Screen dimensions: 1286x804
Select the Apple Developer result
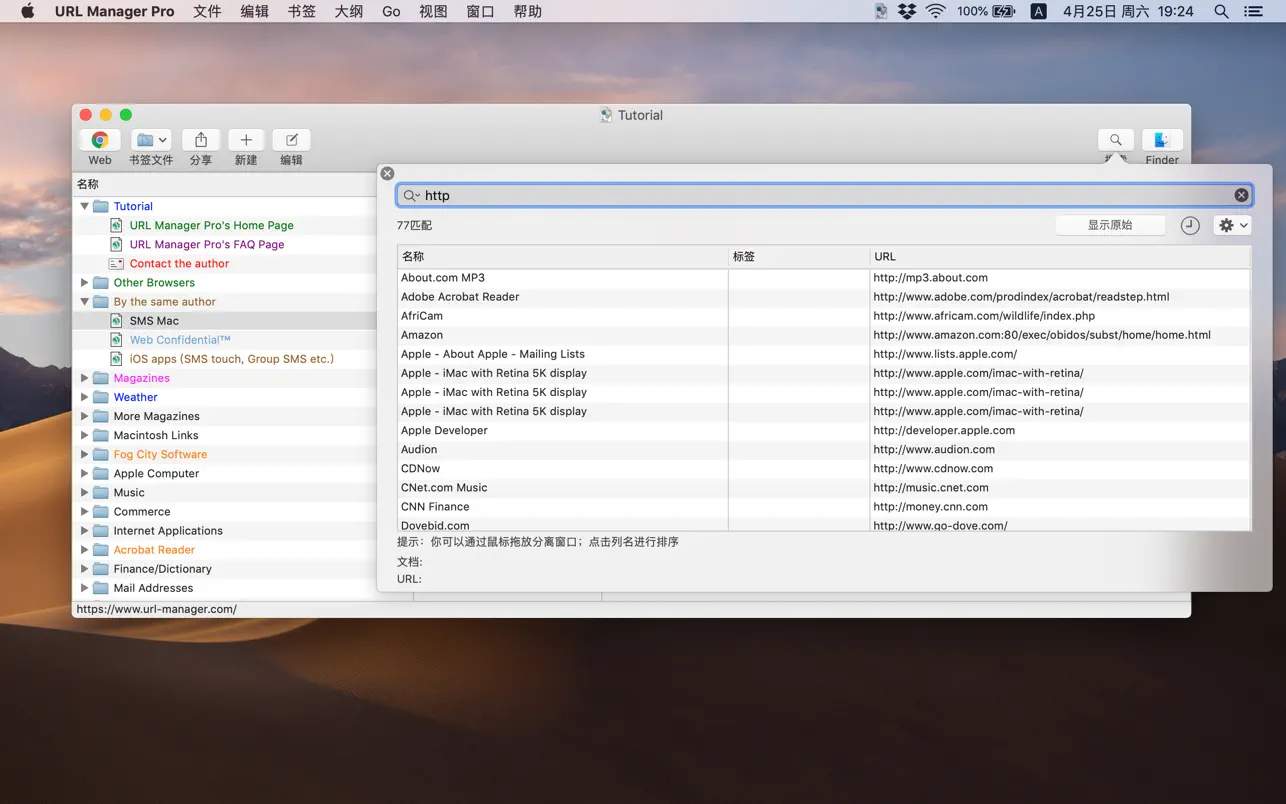(824, 430)
